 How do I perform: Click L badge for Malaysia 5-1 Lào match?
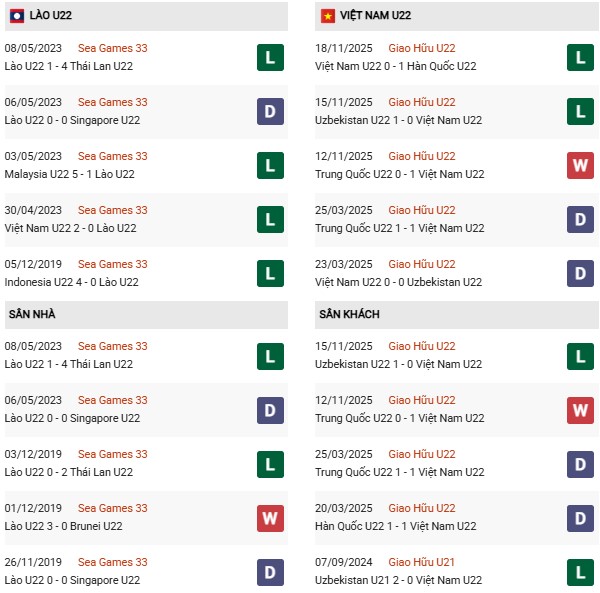point(269,165)
